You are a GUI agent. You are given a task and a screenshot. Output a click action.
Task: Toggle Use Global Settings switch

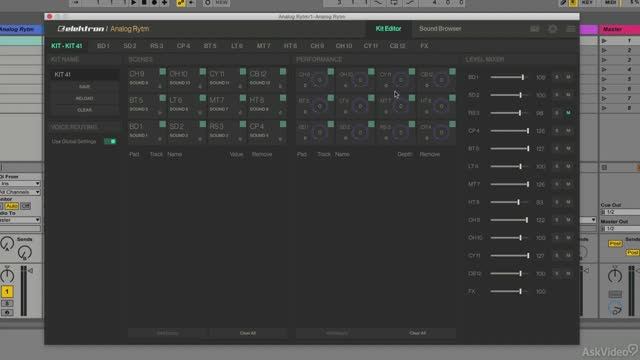[110, 141]
